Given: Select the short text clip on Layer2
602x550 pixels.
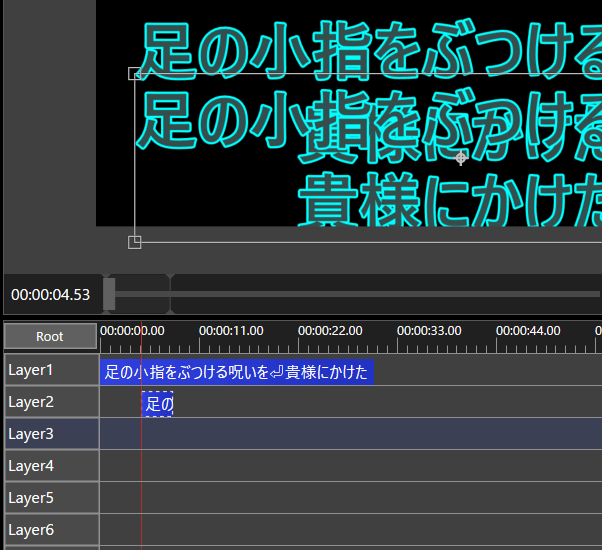Looking at the screenshot, I should pos(158,405).
